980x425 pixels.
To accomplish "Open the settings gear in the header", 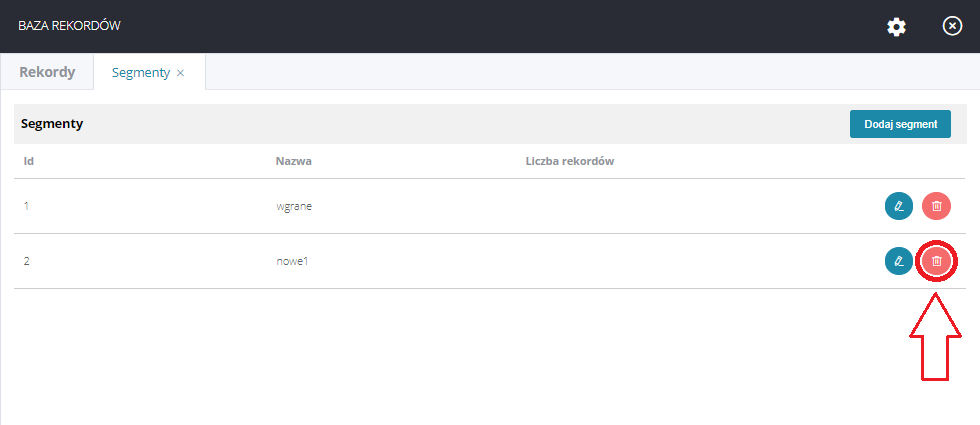I will (x=896, y=27).
